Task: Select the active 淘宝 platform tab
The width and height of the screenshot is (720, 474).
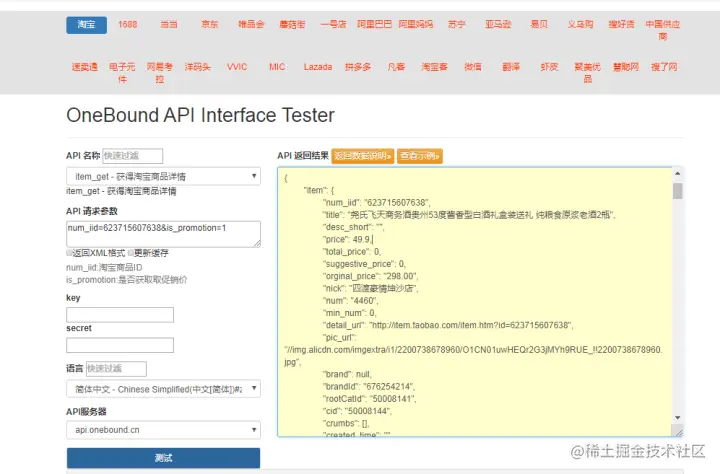Action: [86, 25]
